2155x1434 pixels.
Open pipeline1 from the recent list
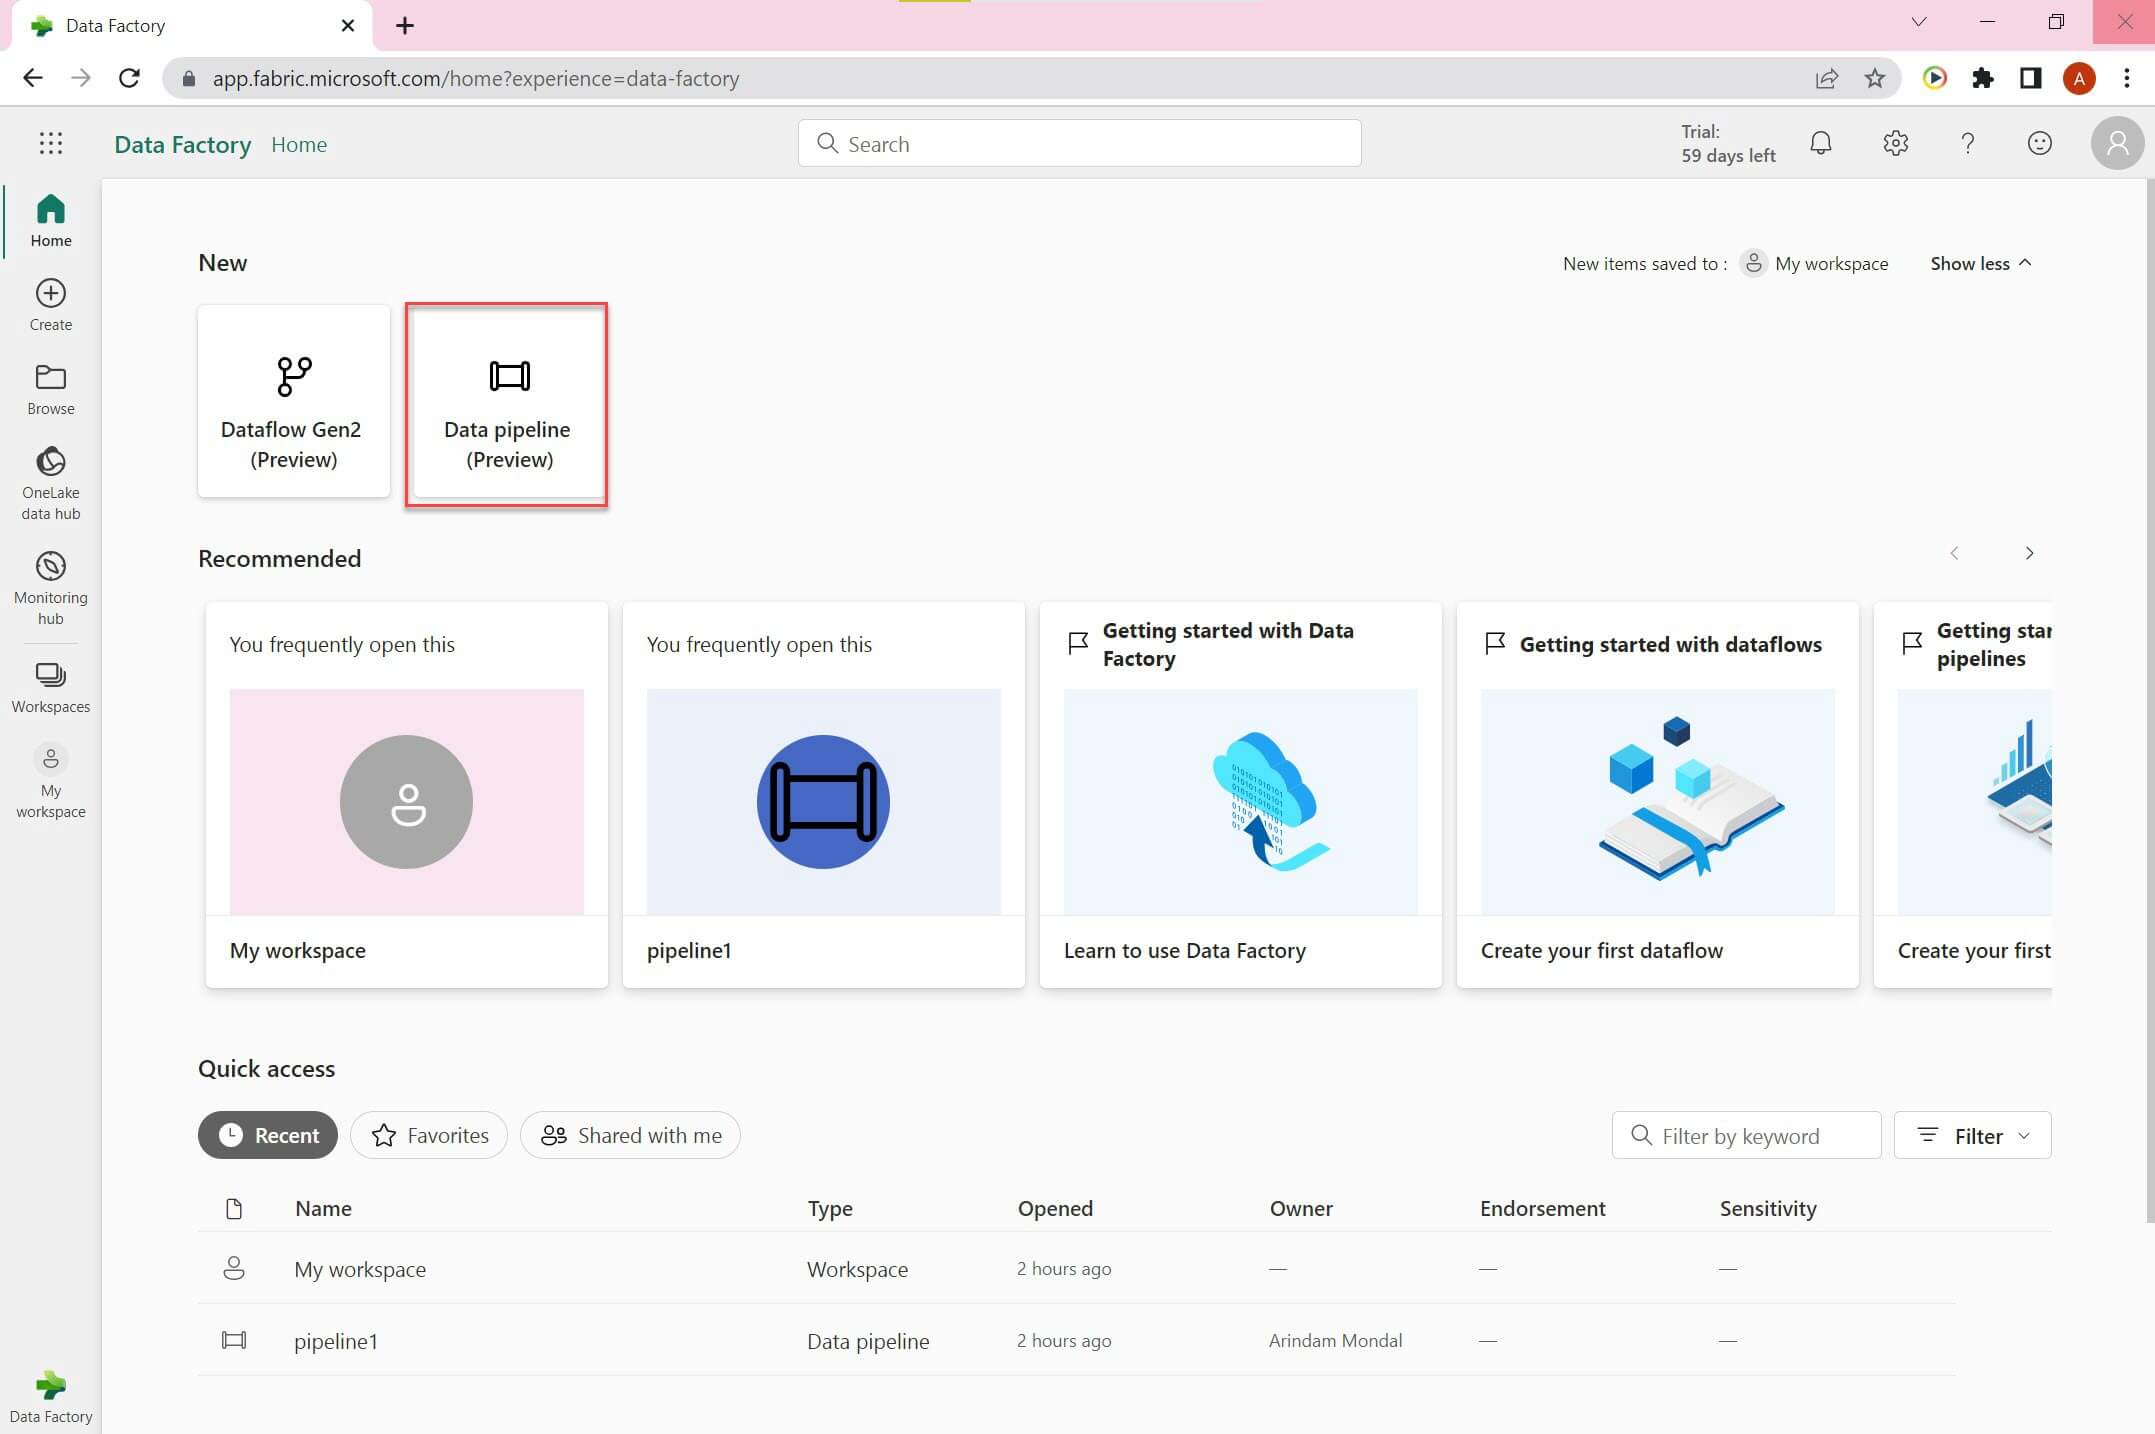[x=336, y=1341]
